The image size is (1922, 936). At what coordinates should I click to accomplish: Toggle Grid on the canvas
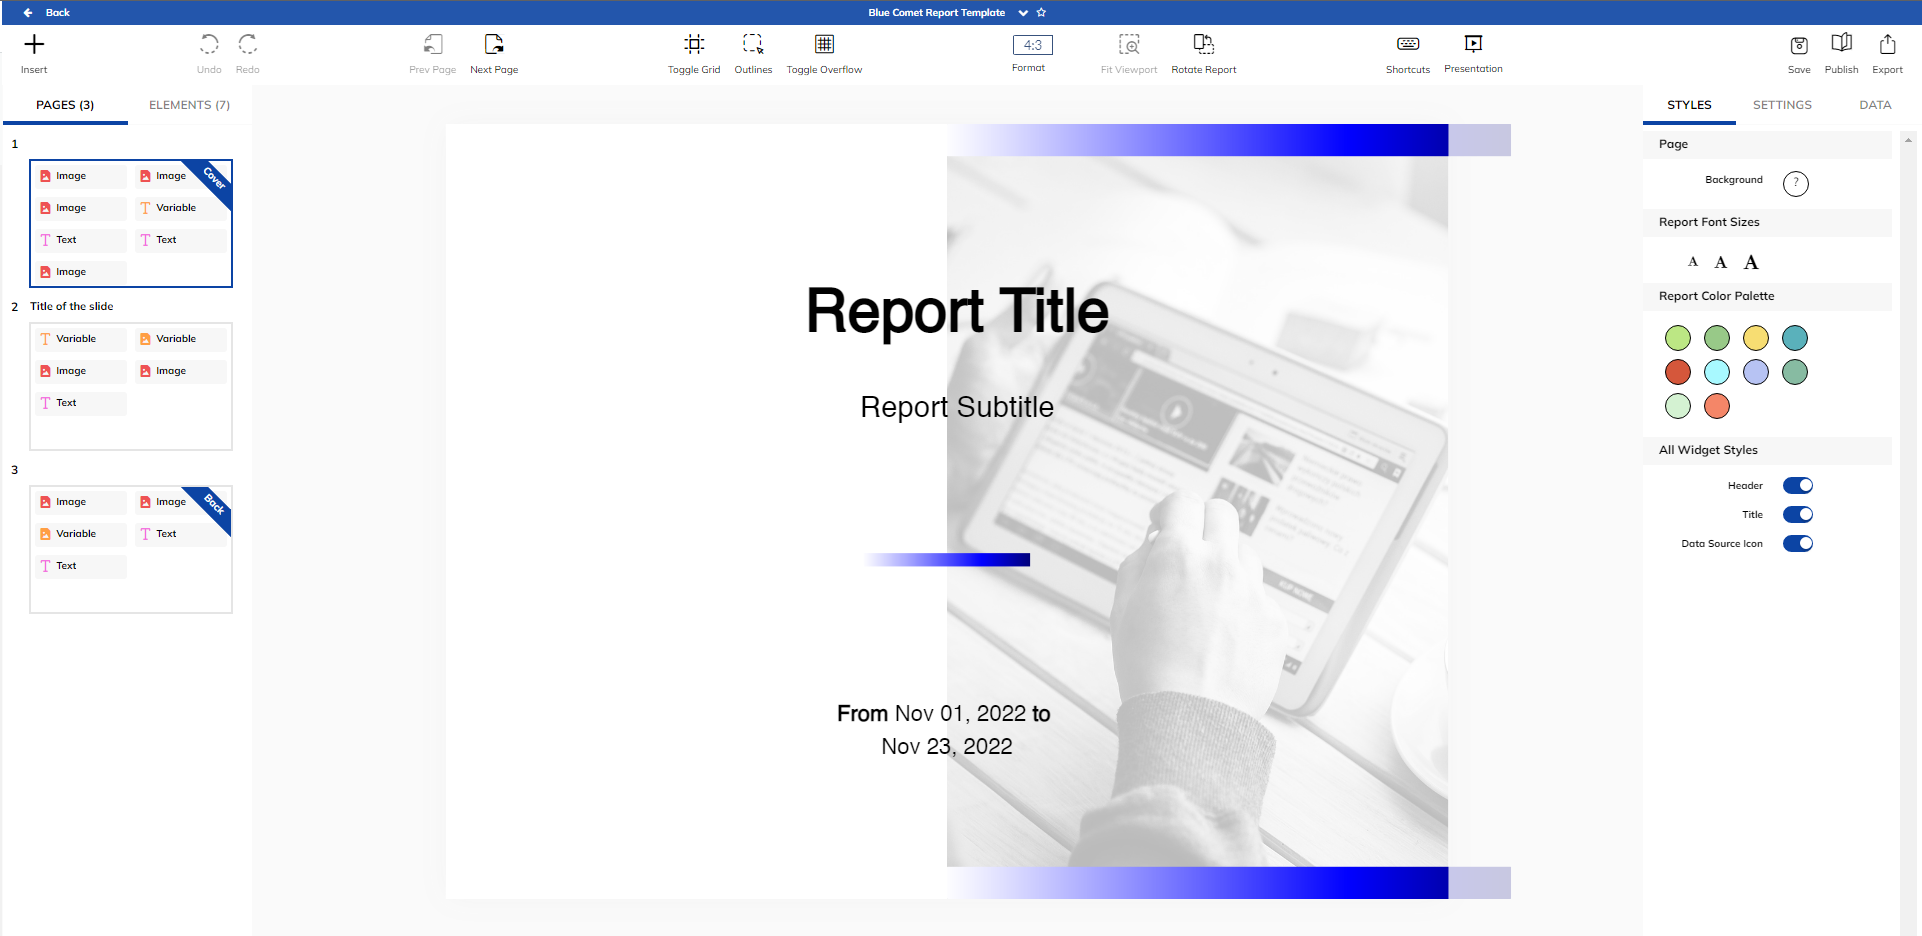(694, 50)
